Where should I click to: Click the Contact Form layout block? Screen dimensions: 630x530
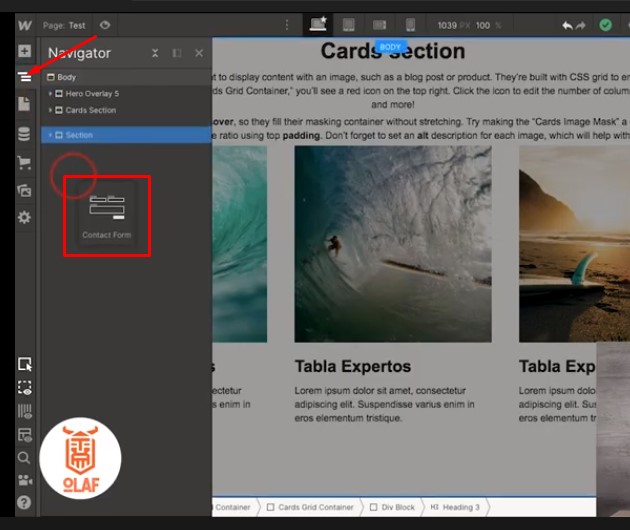(x=107, y=215)
